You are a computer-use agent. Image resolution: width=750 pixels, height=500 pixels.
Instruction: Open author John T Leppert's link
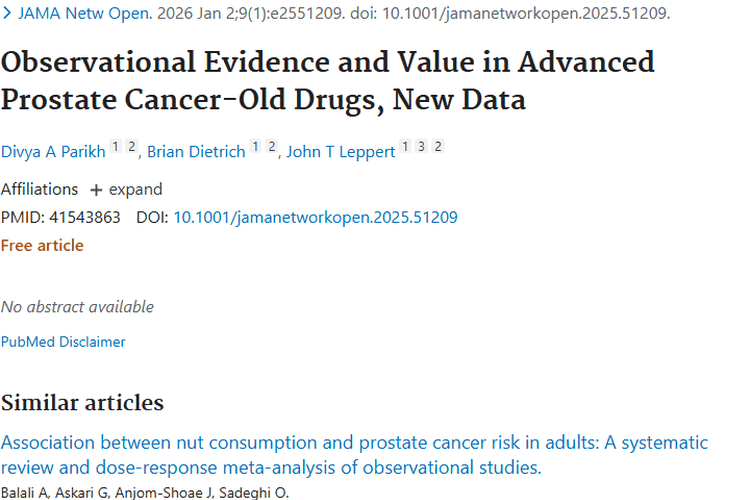[341, 152]
